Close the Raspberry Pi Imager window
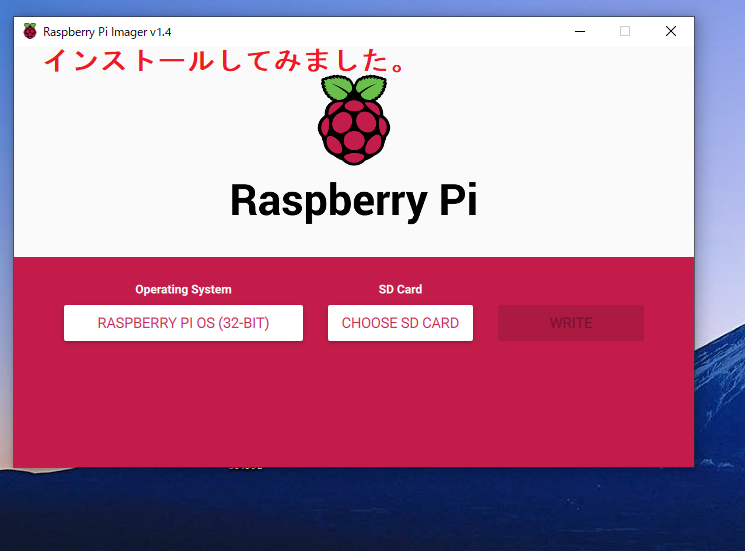The image size is (745, 551). [x=671, y=31]
